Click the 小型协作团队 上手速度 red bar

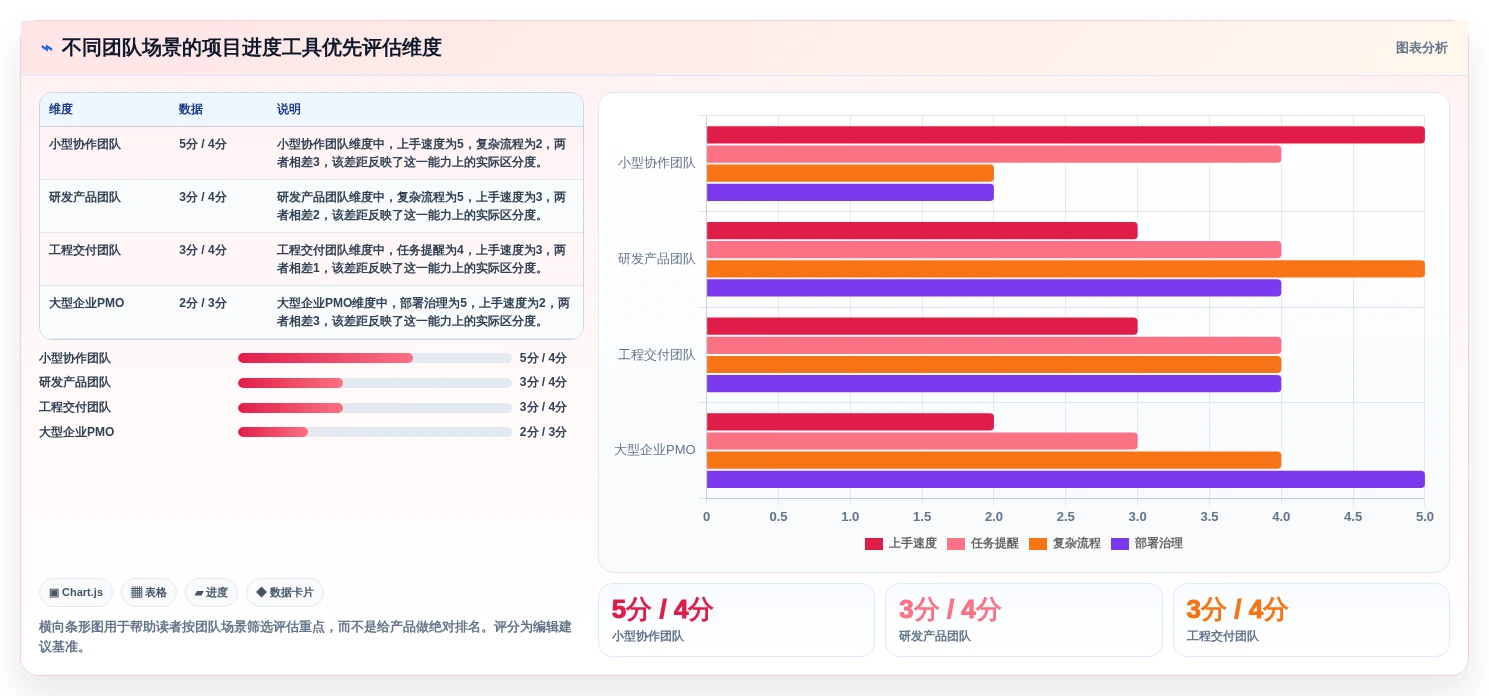tap(1065, 135)
